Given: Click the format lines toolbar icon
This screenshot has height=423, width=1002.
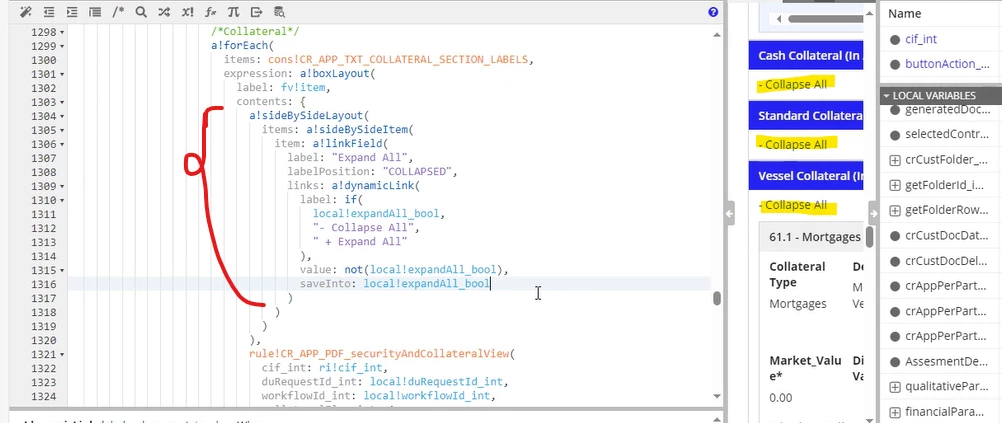Looking at the screenshot, I should click(95, 12).
